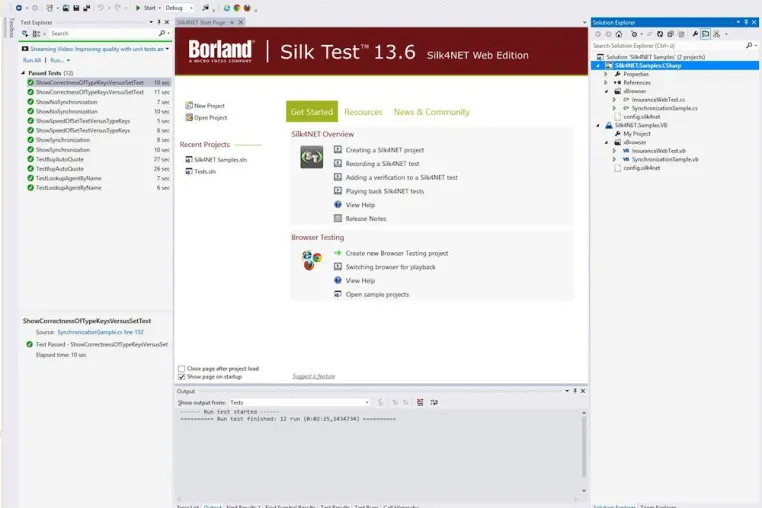Click the Search Solution Explorer field
This screenshot has height=508, width=762.
coord(668,45)
